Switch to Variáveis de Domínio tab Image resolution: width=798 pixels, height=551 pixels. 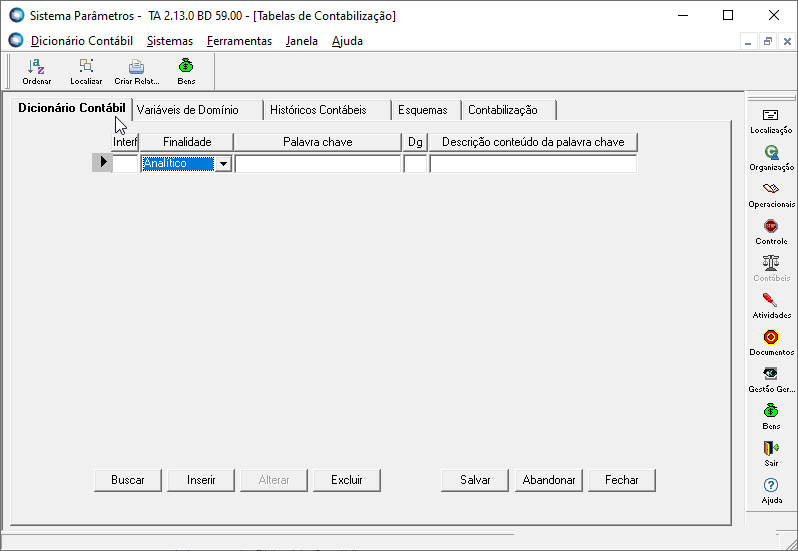pyautogui.click(x=198, y=110)
